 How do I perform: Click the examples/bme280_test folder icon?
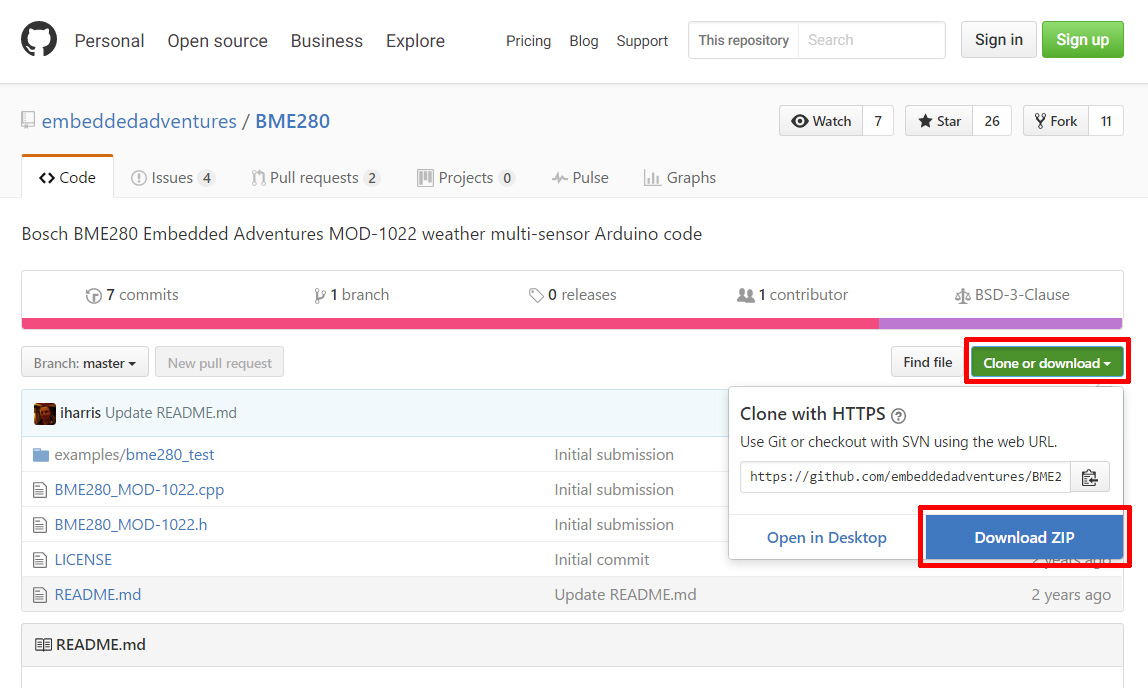click(41, 455)
